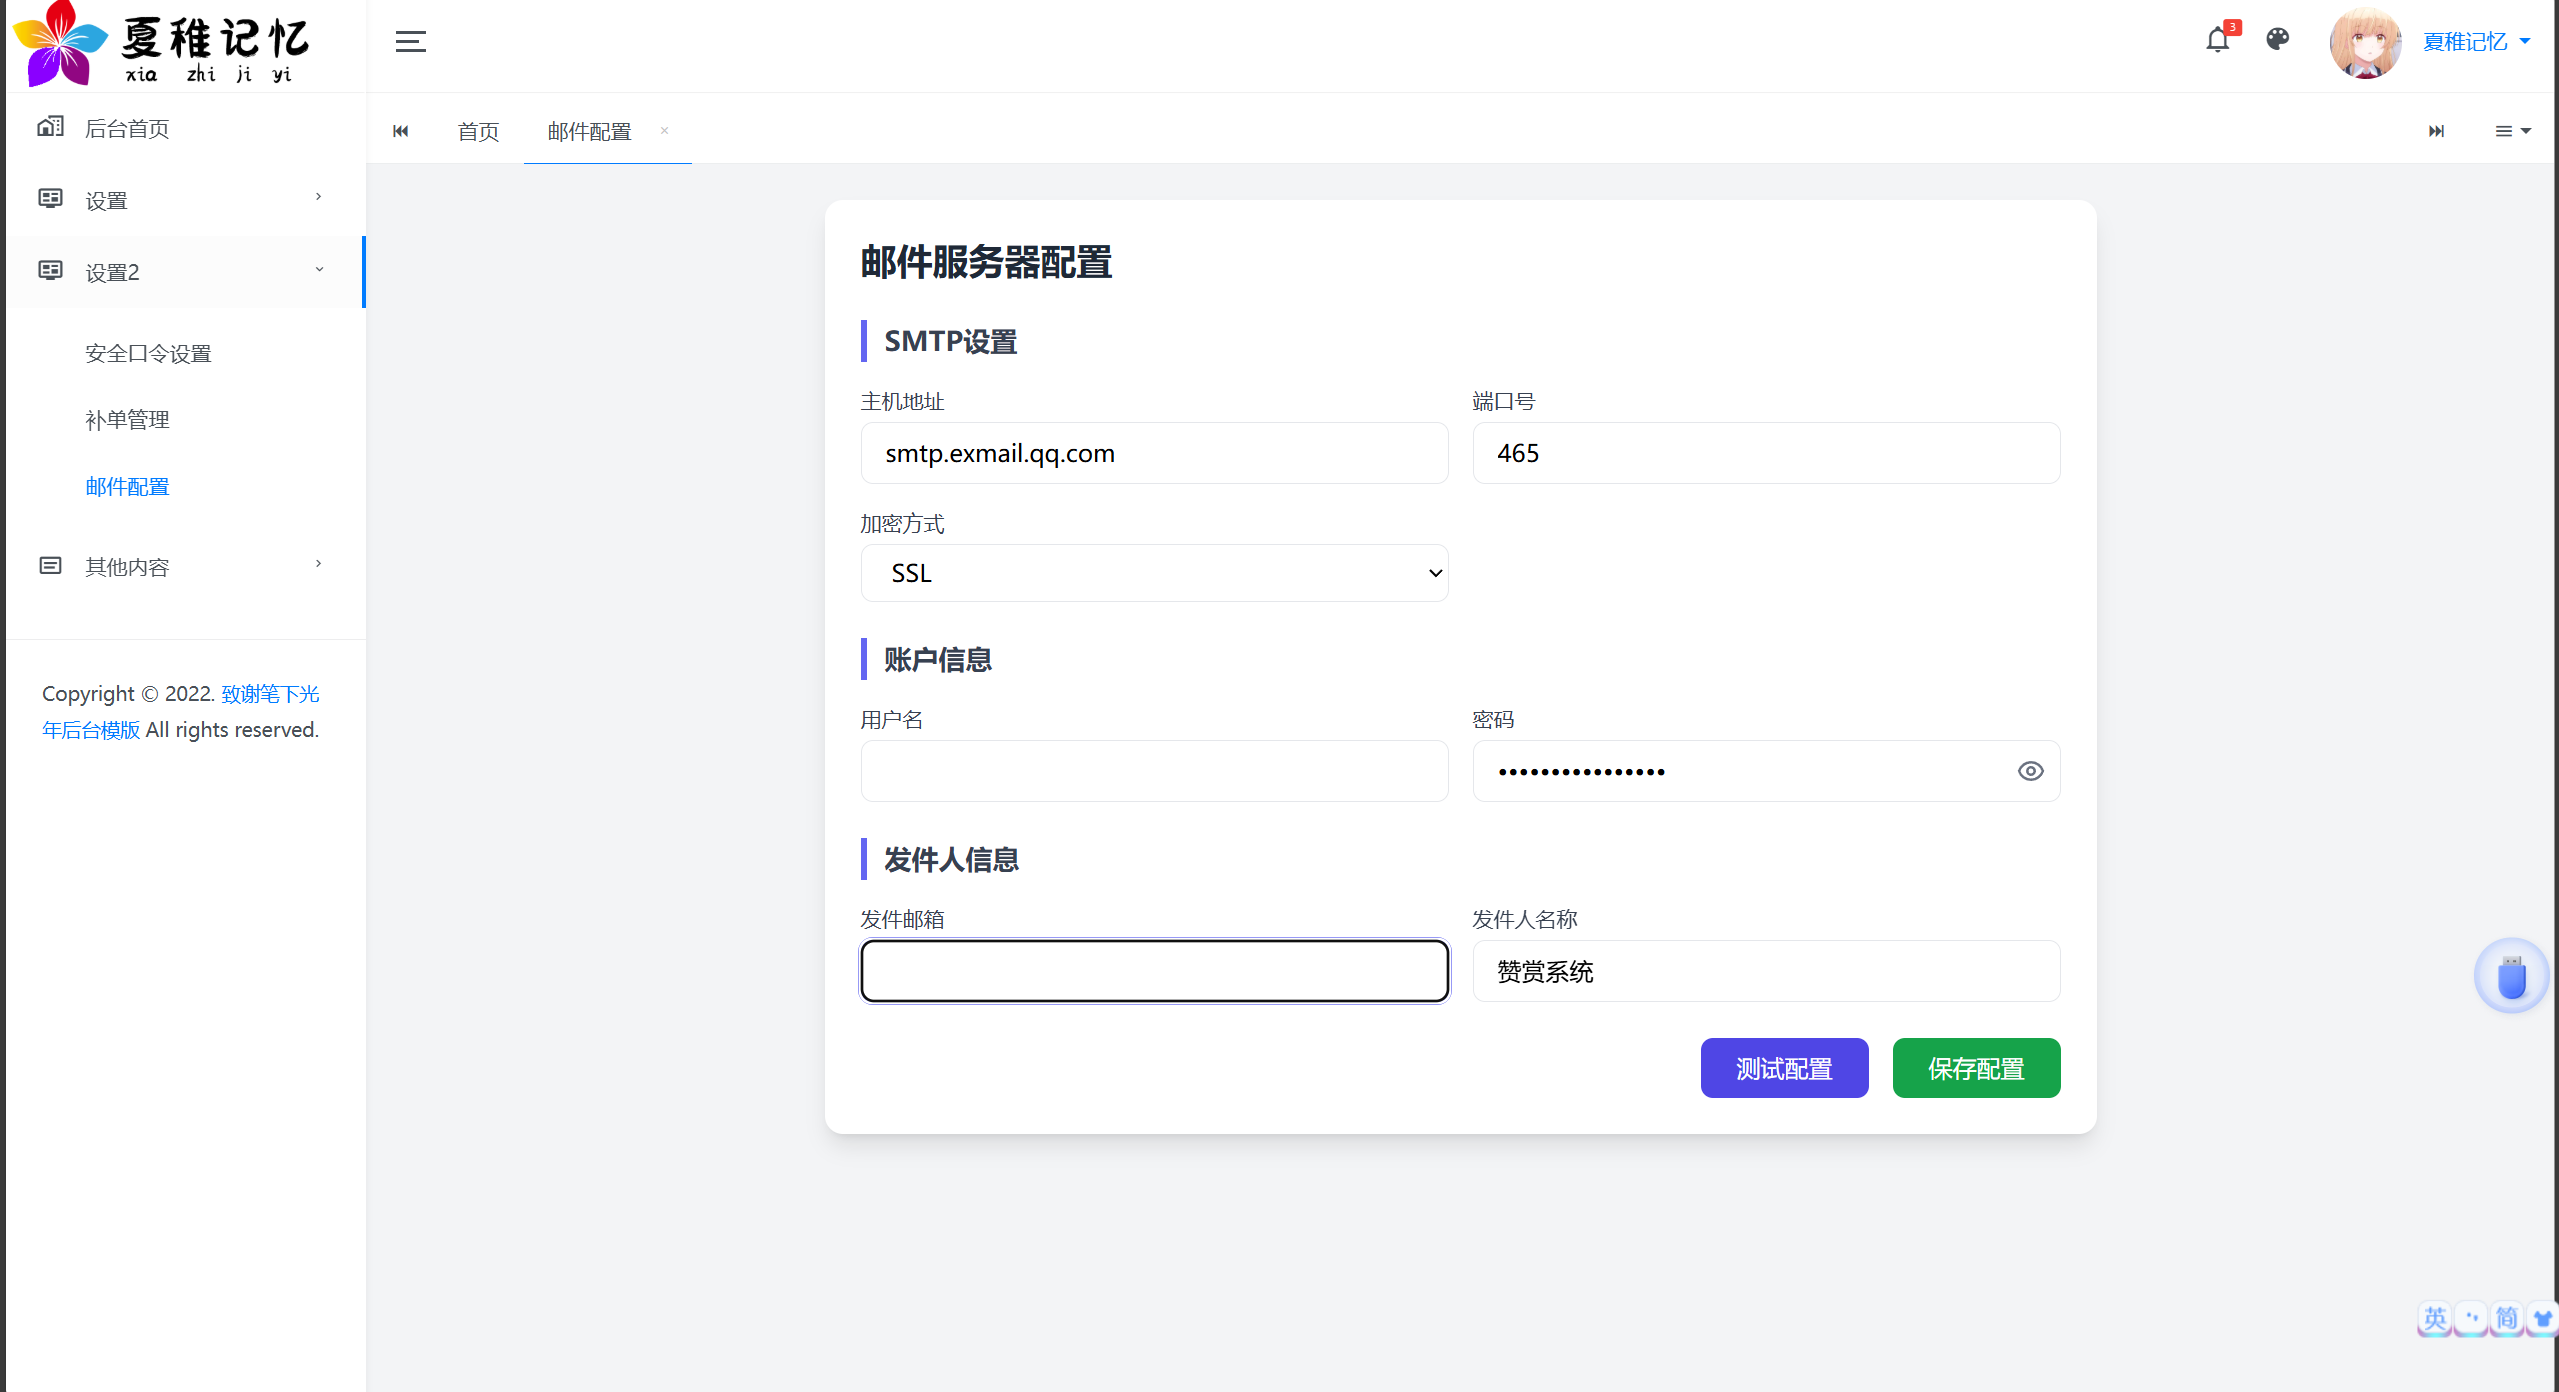Toggle the hamburger sidebar collapse icon
The height and width of the screenshot is (1392, 2559).
410,42
